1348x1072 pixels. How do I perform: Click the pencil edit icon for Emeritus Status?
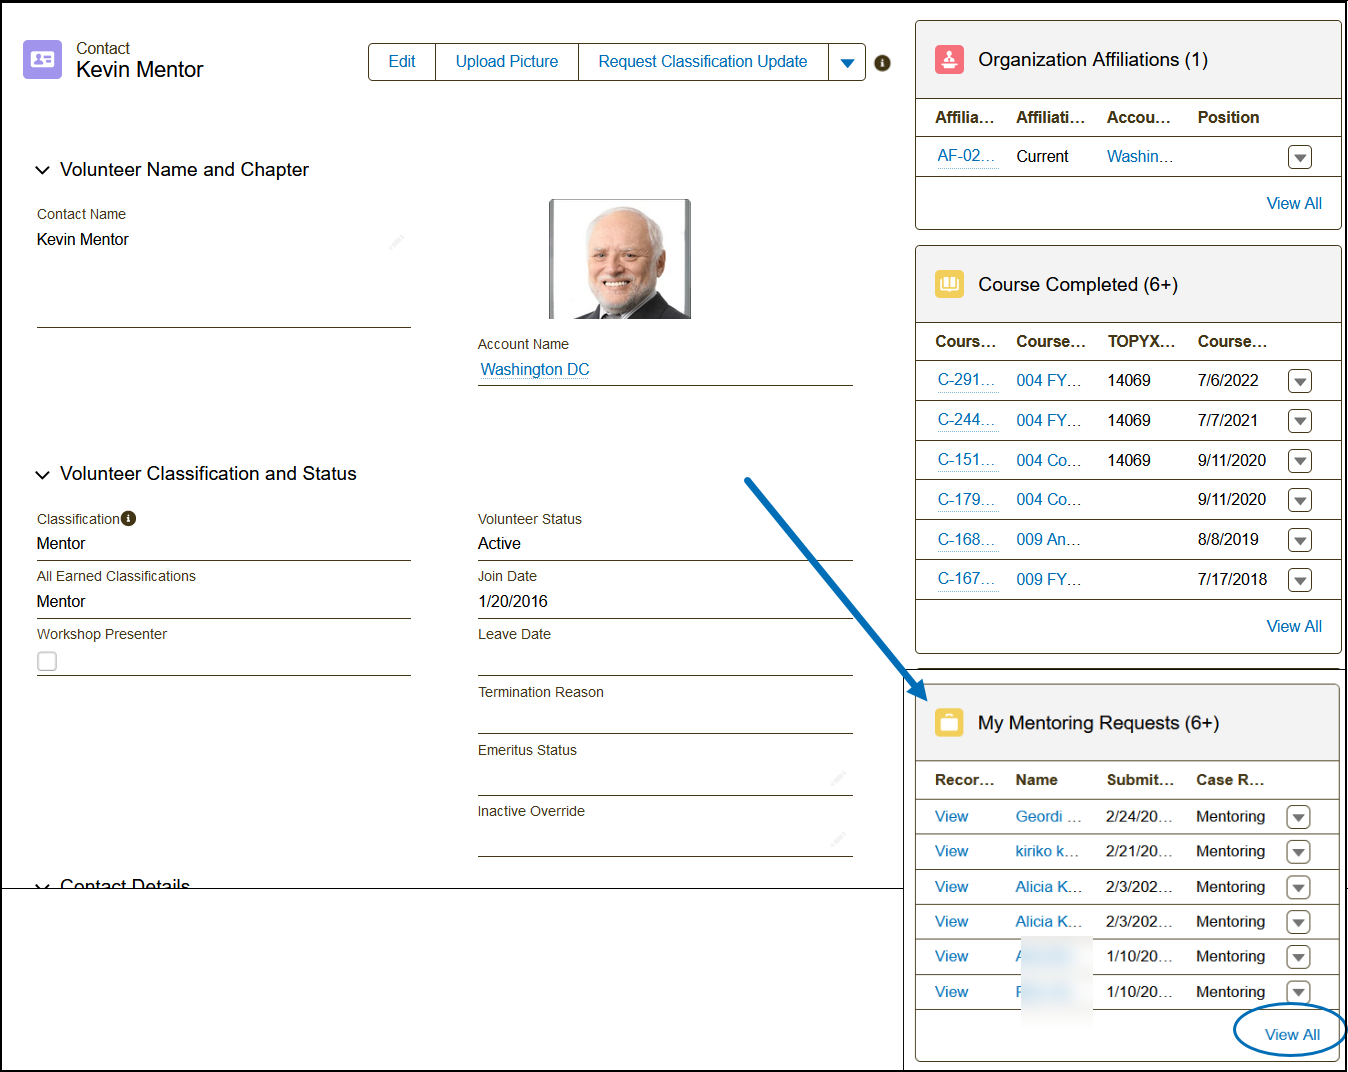point(838,778)
